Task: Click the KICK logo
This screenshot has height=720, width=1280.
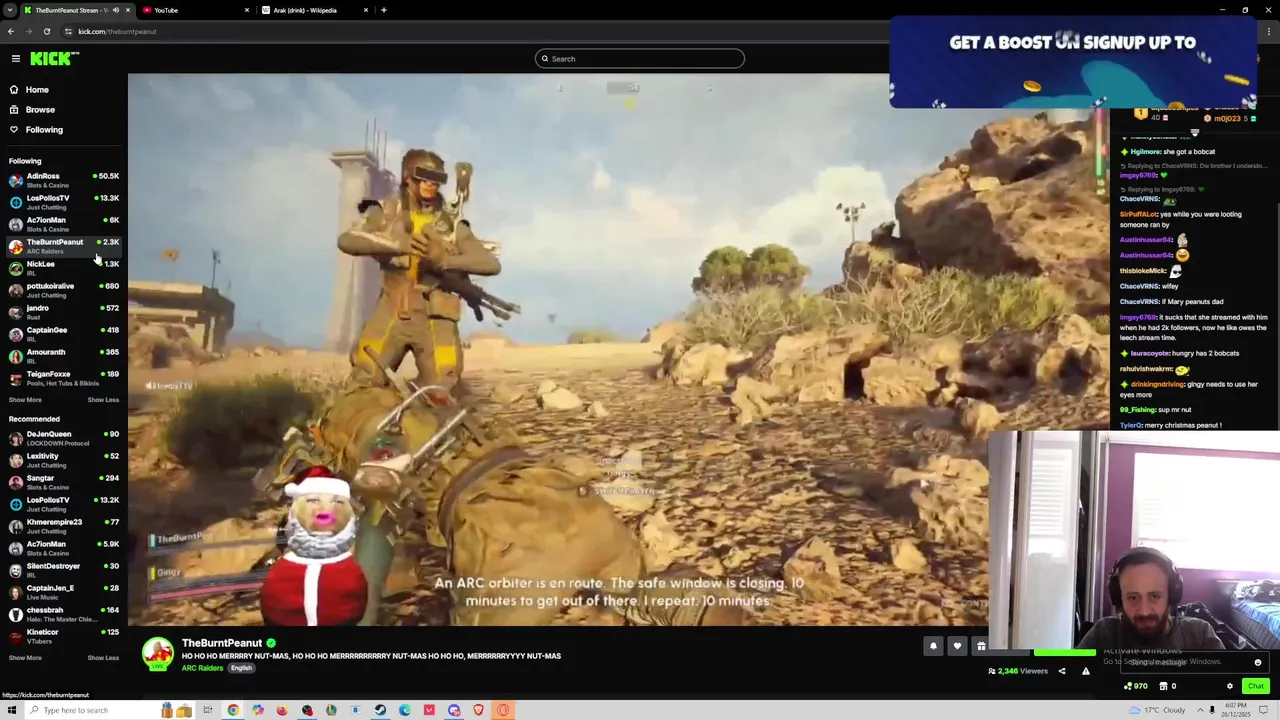Action: point(50,59)
